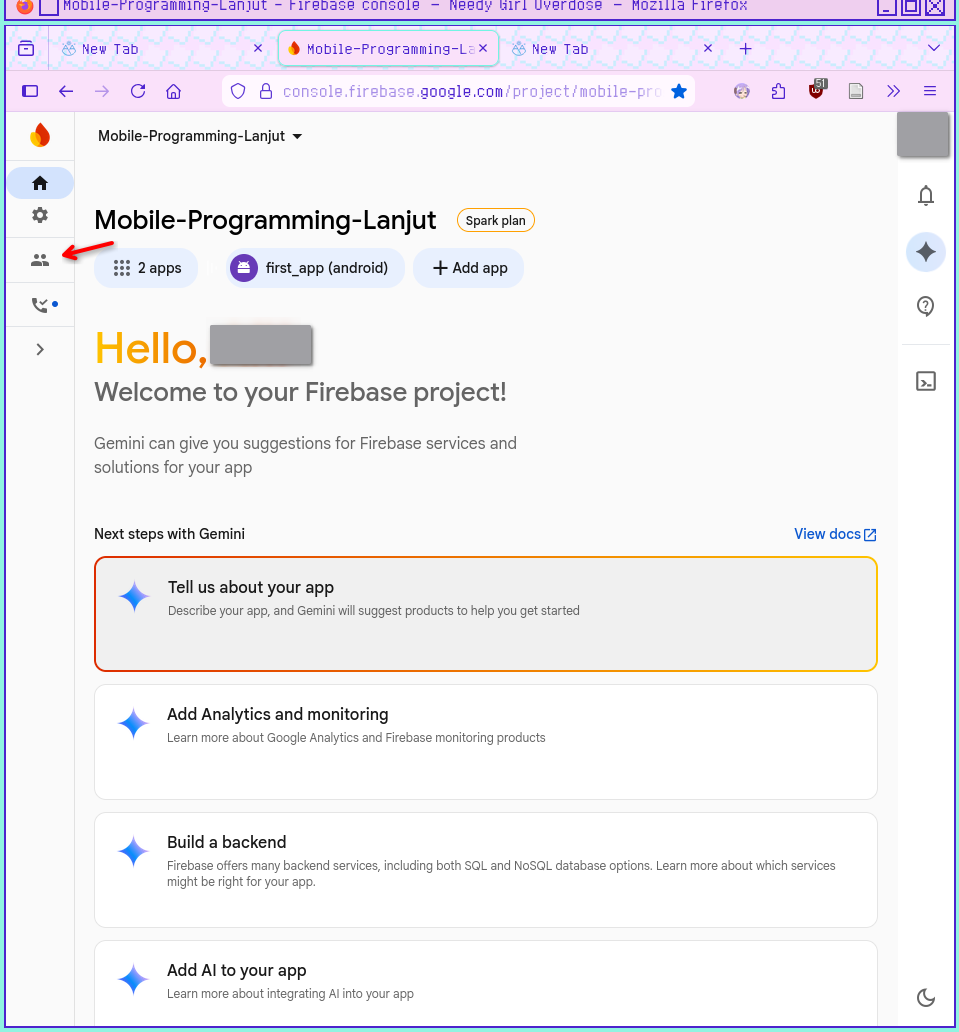Image resolution: width=959 pixels, height=1032 pixels.
Task: Click the Add app button
Action: (x=469, y=268)
